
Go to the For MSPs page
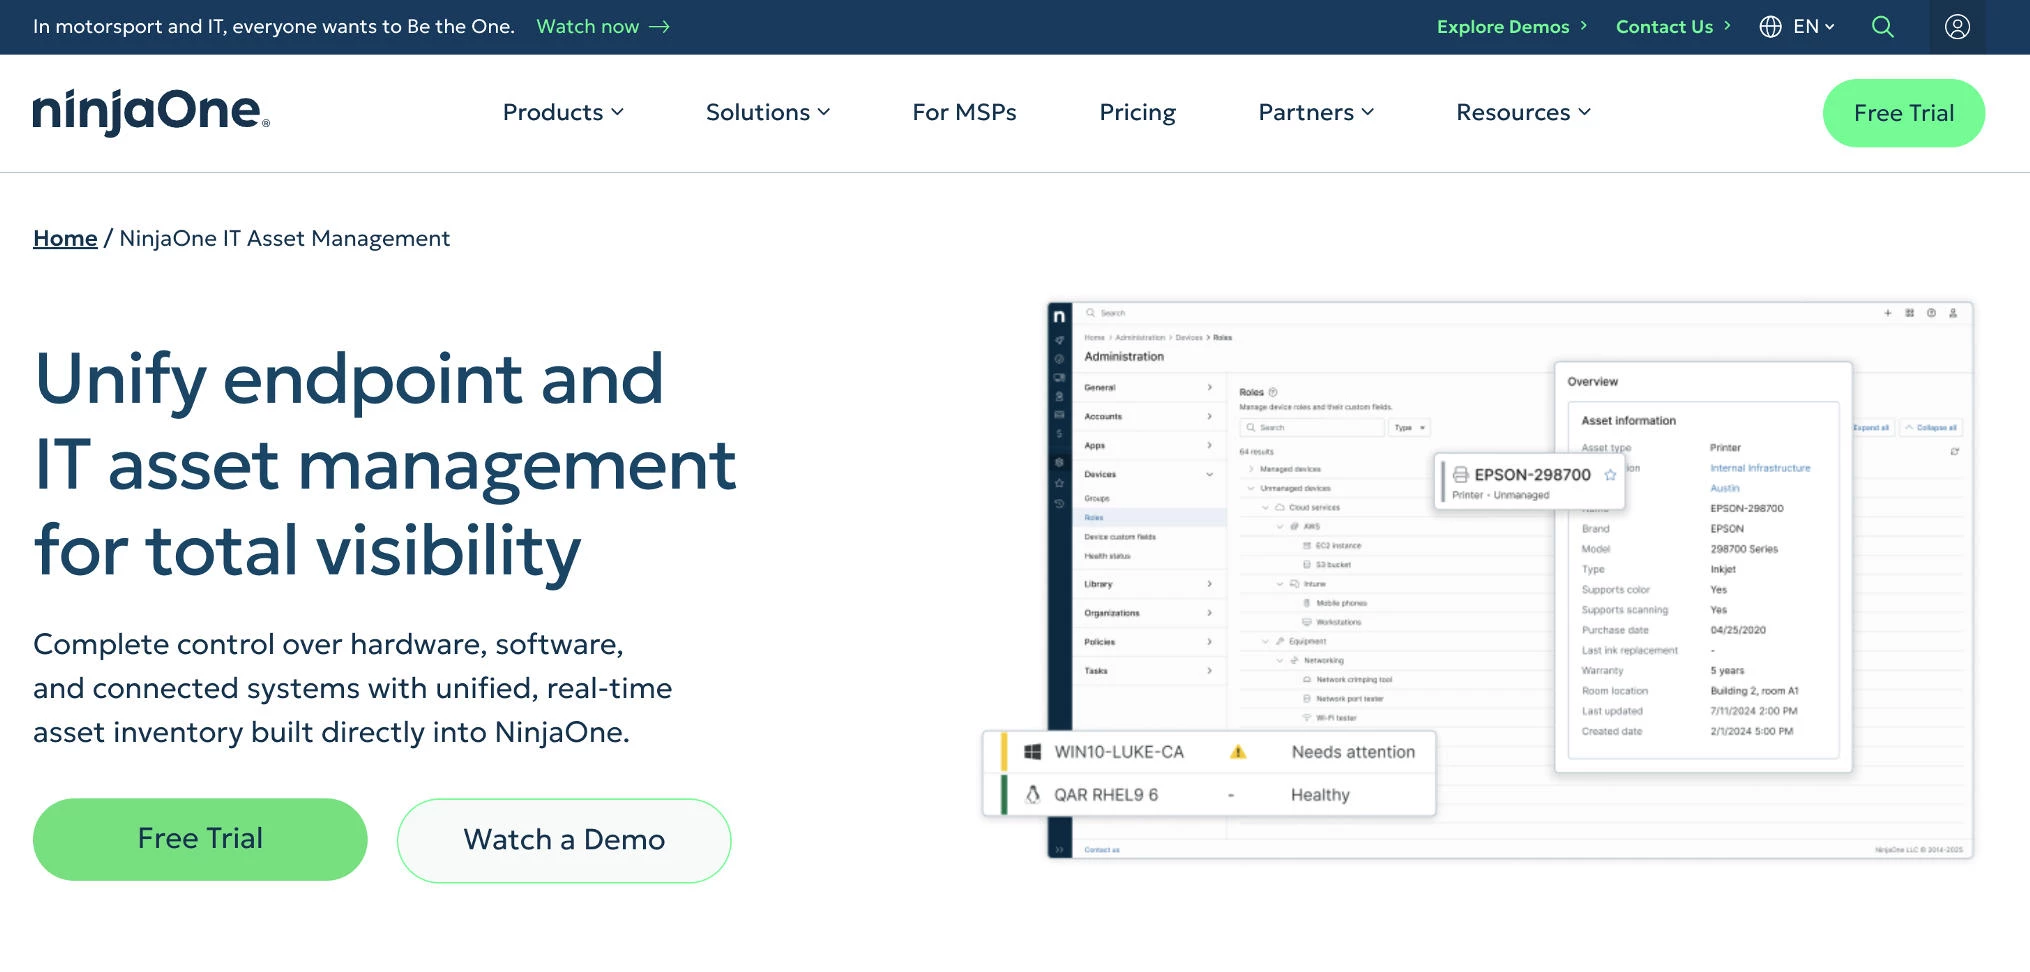[964, 112]
